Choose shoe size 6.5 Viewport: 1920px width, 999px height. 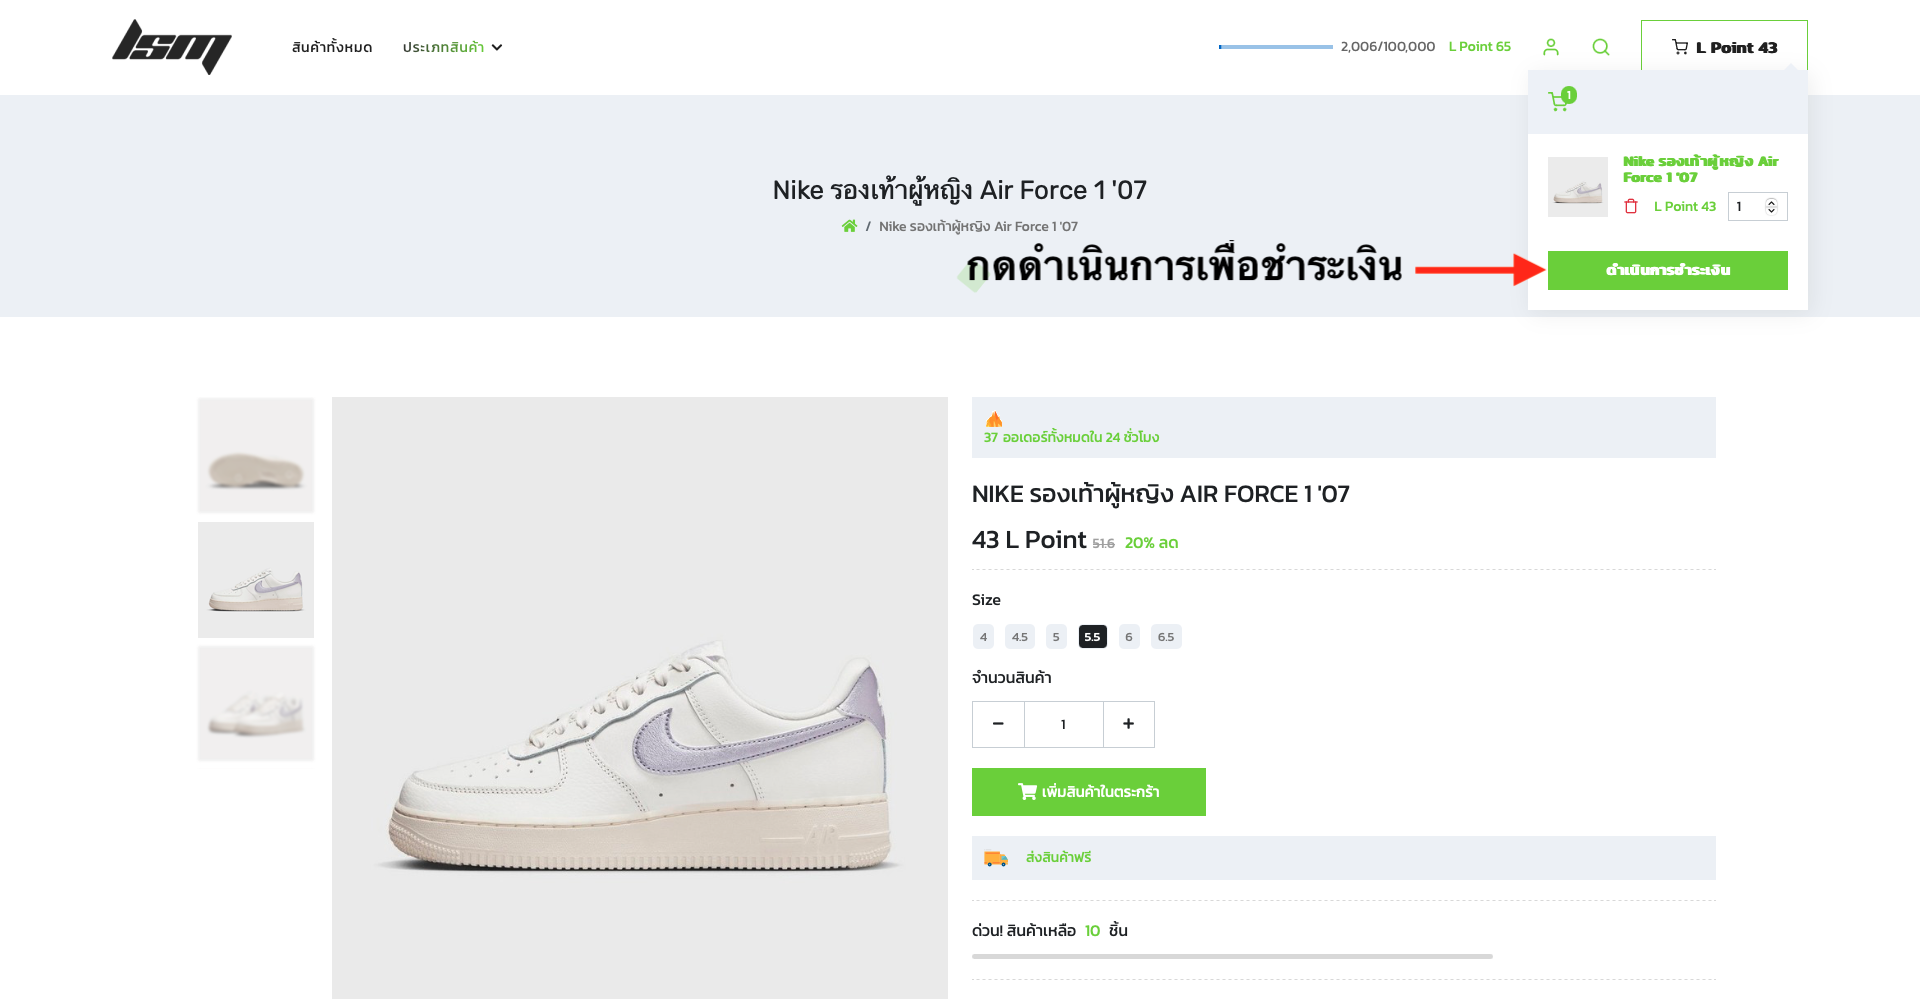point(1166,637)
